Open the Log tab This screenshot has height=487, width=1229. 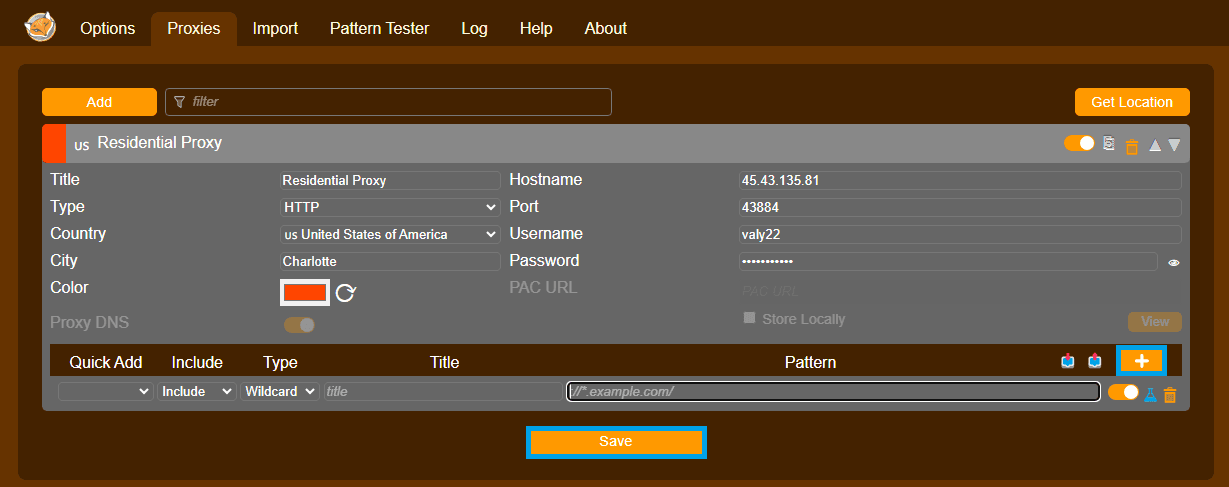[x=475, y=28]
